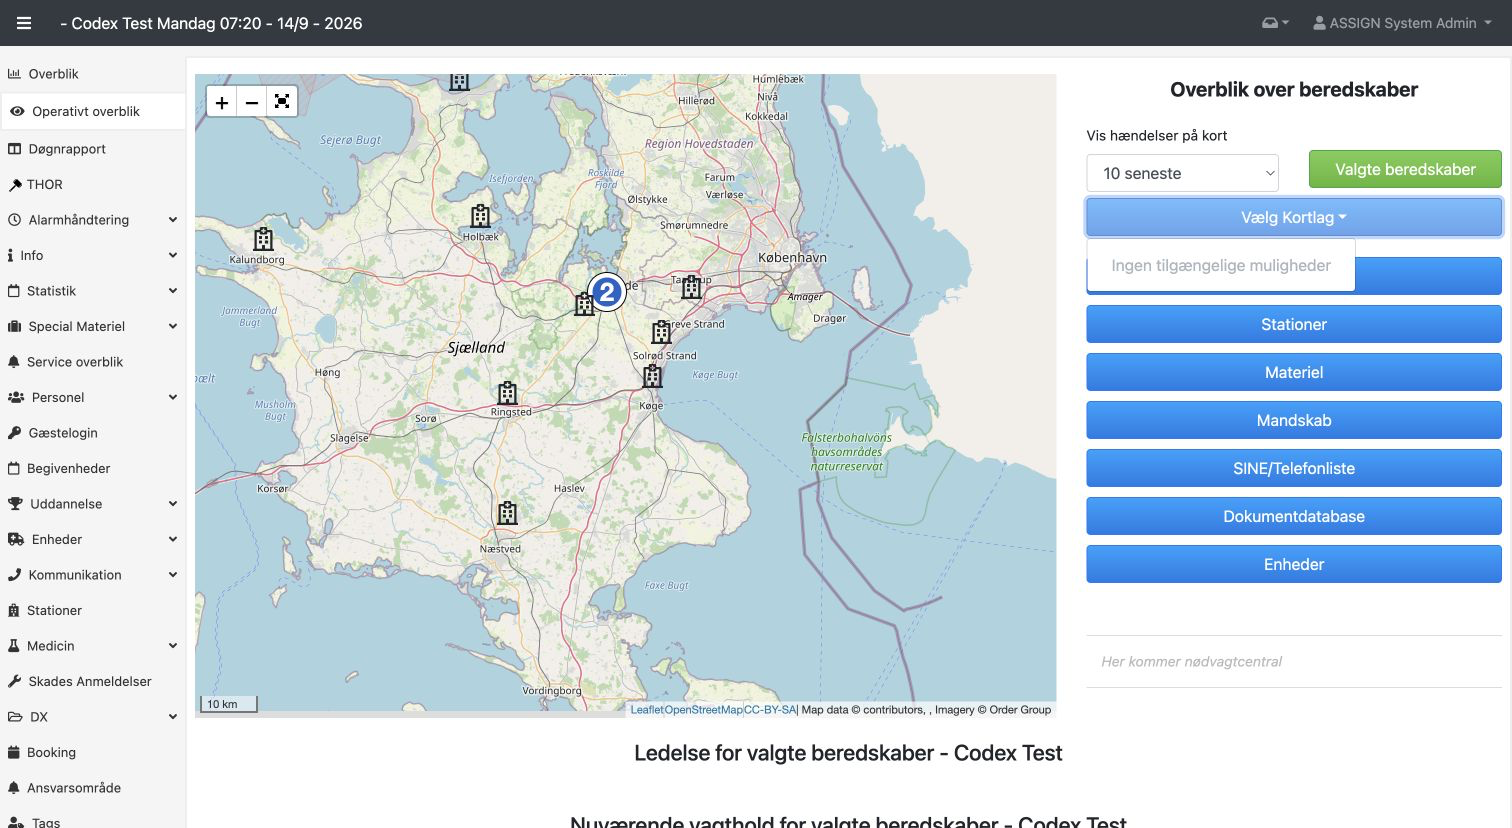This screenshot has height=828, width=1512.
Task: Expand the Personel sidebar section
Action: point(93,397)
